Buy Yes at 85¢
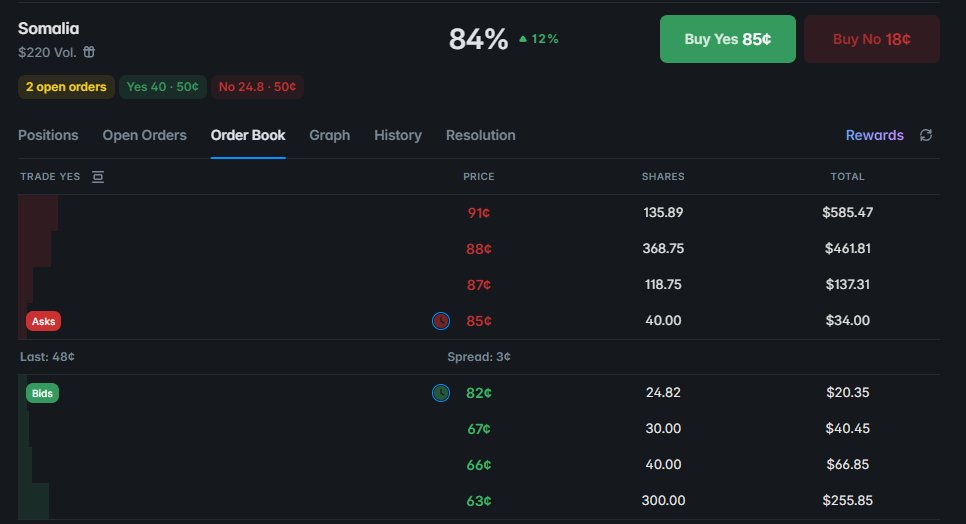 coord(728,39)
